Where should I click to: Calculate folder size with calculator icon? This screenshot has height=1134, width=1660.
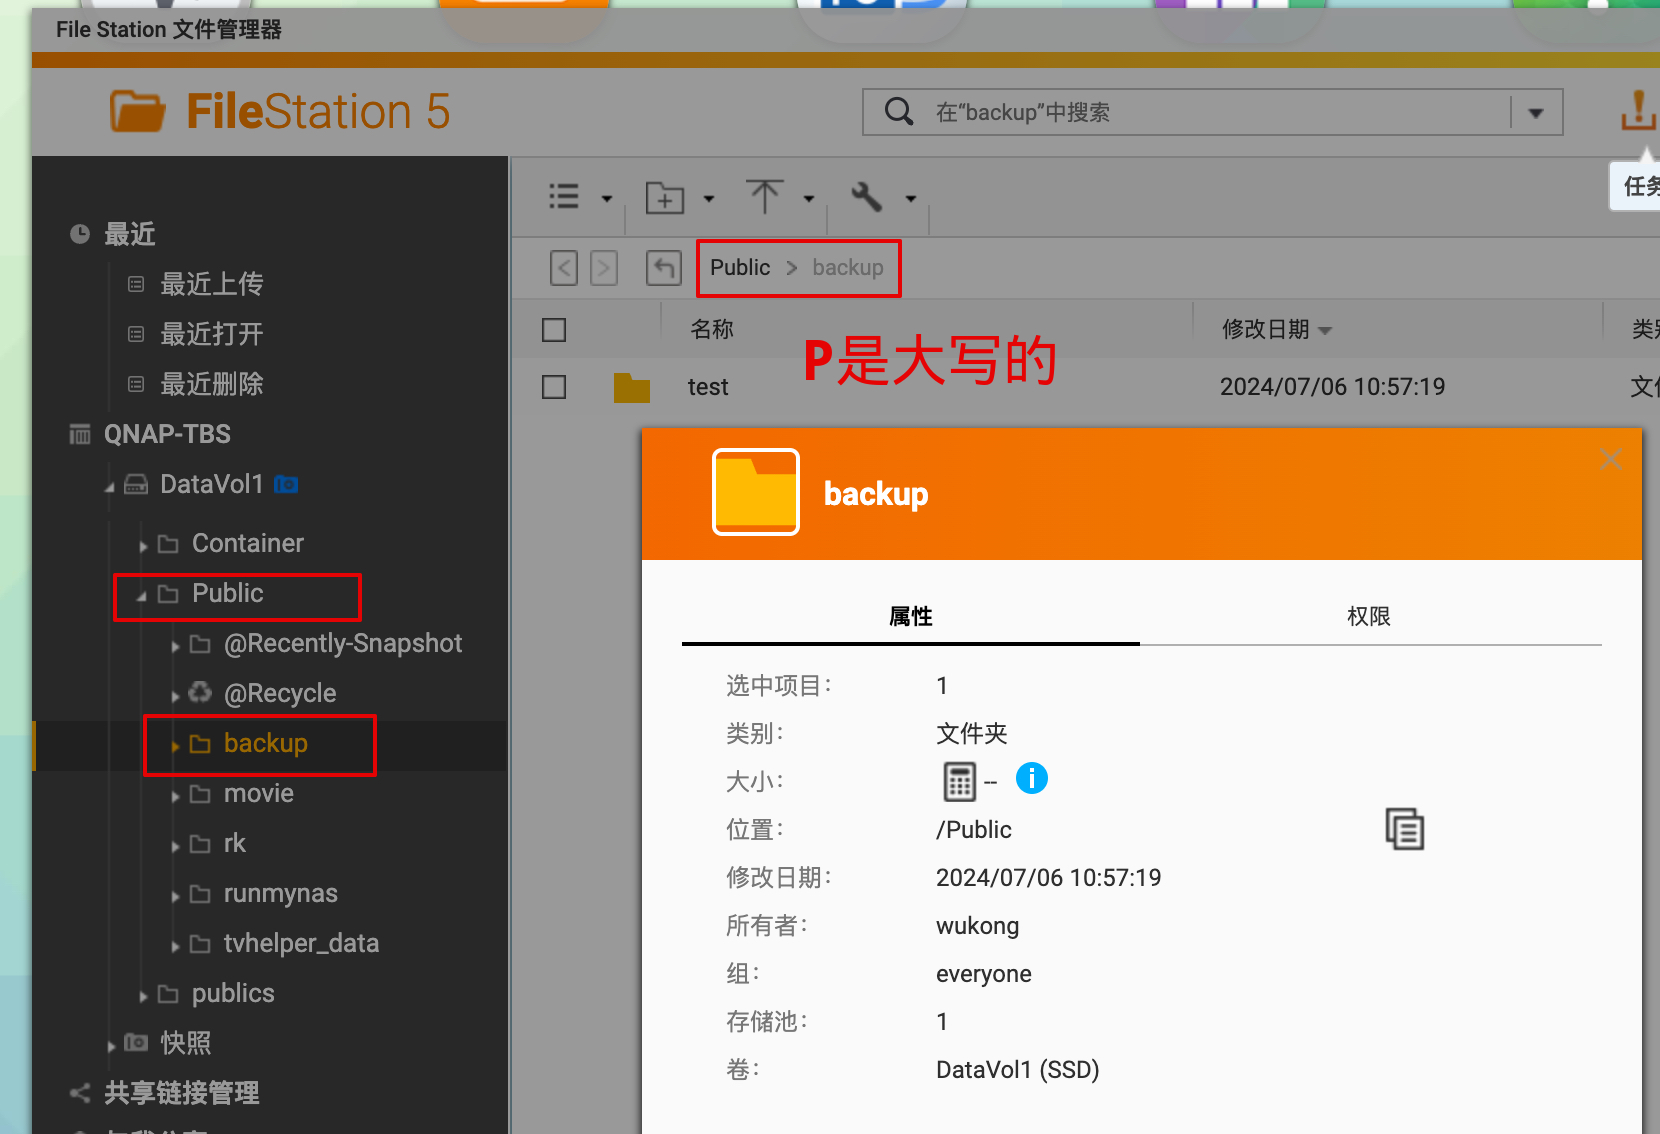point(959,781)
